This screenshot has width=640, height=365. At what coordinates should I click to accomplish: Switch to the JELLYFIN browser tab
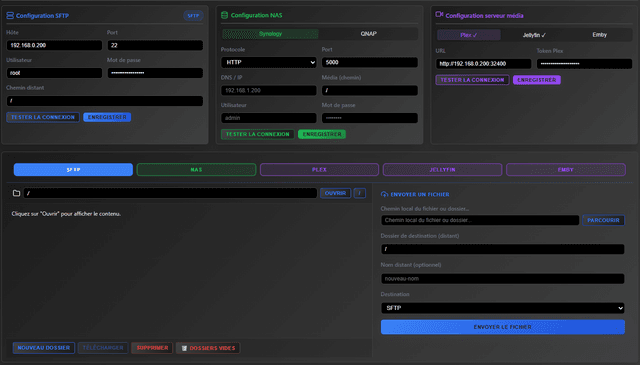pyautogui.click(x=442, y=169)
